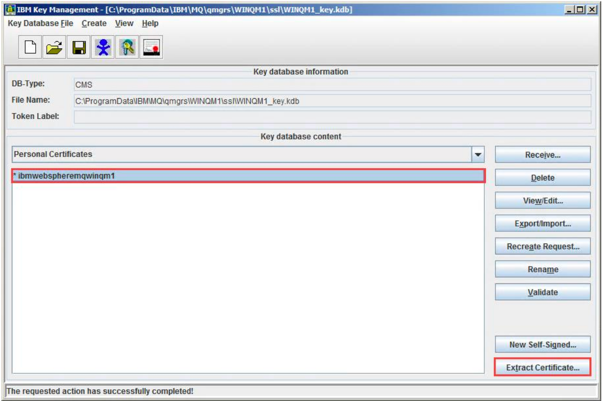Click the key certificate request toolbar icon
The image size is (610, 401).
click(127, 47)
